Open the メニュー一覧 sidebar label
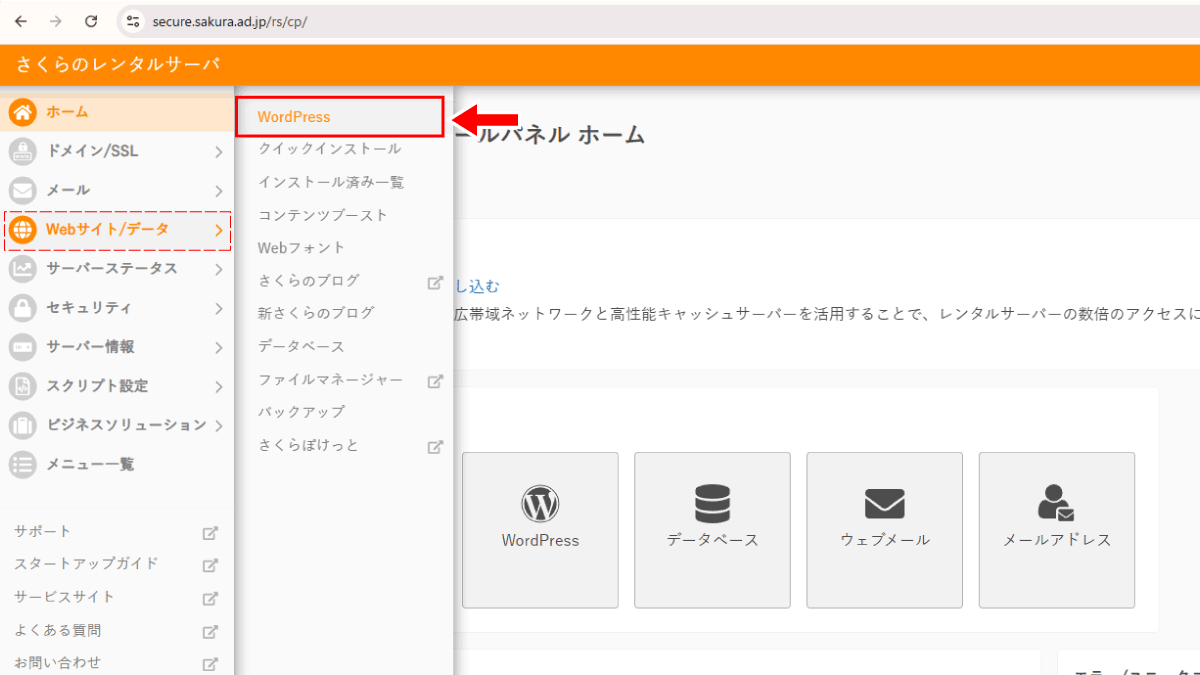The width and height of the screenshot is (1200, 675). 90,464
